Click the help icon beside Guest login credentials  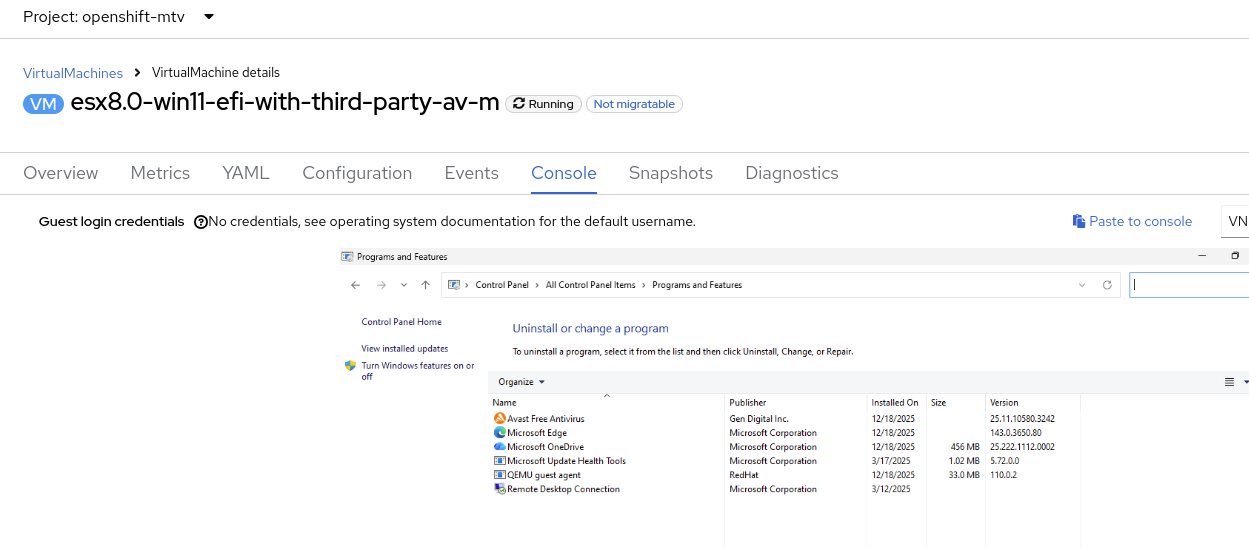pyautogui.click(x=201, y=222)
